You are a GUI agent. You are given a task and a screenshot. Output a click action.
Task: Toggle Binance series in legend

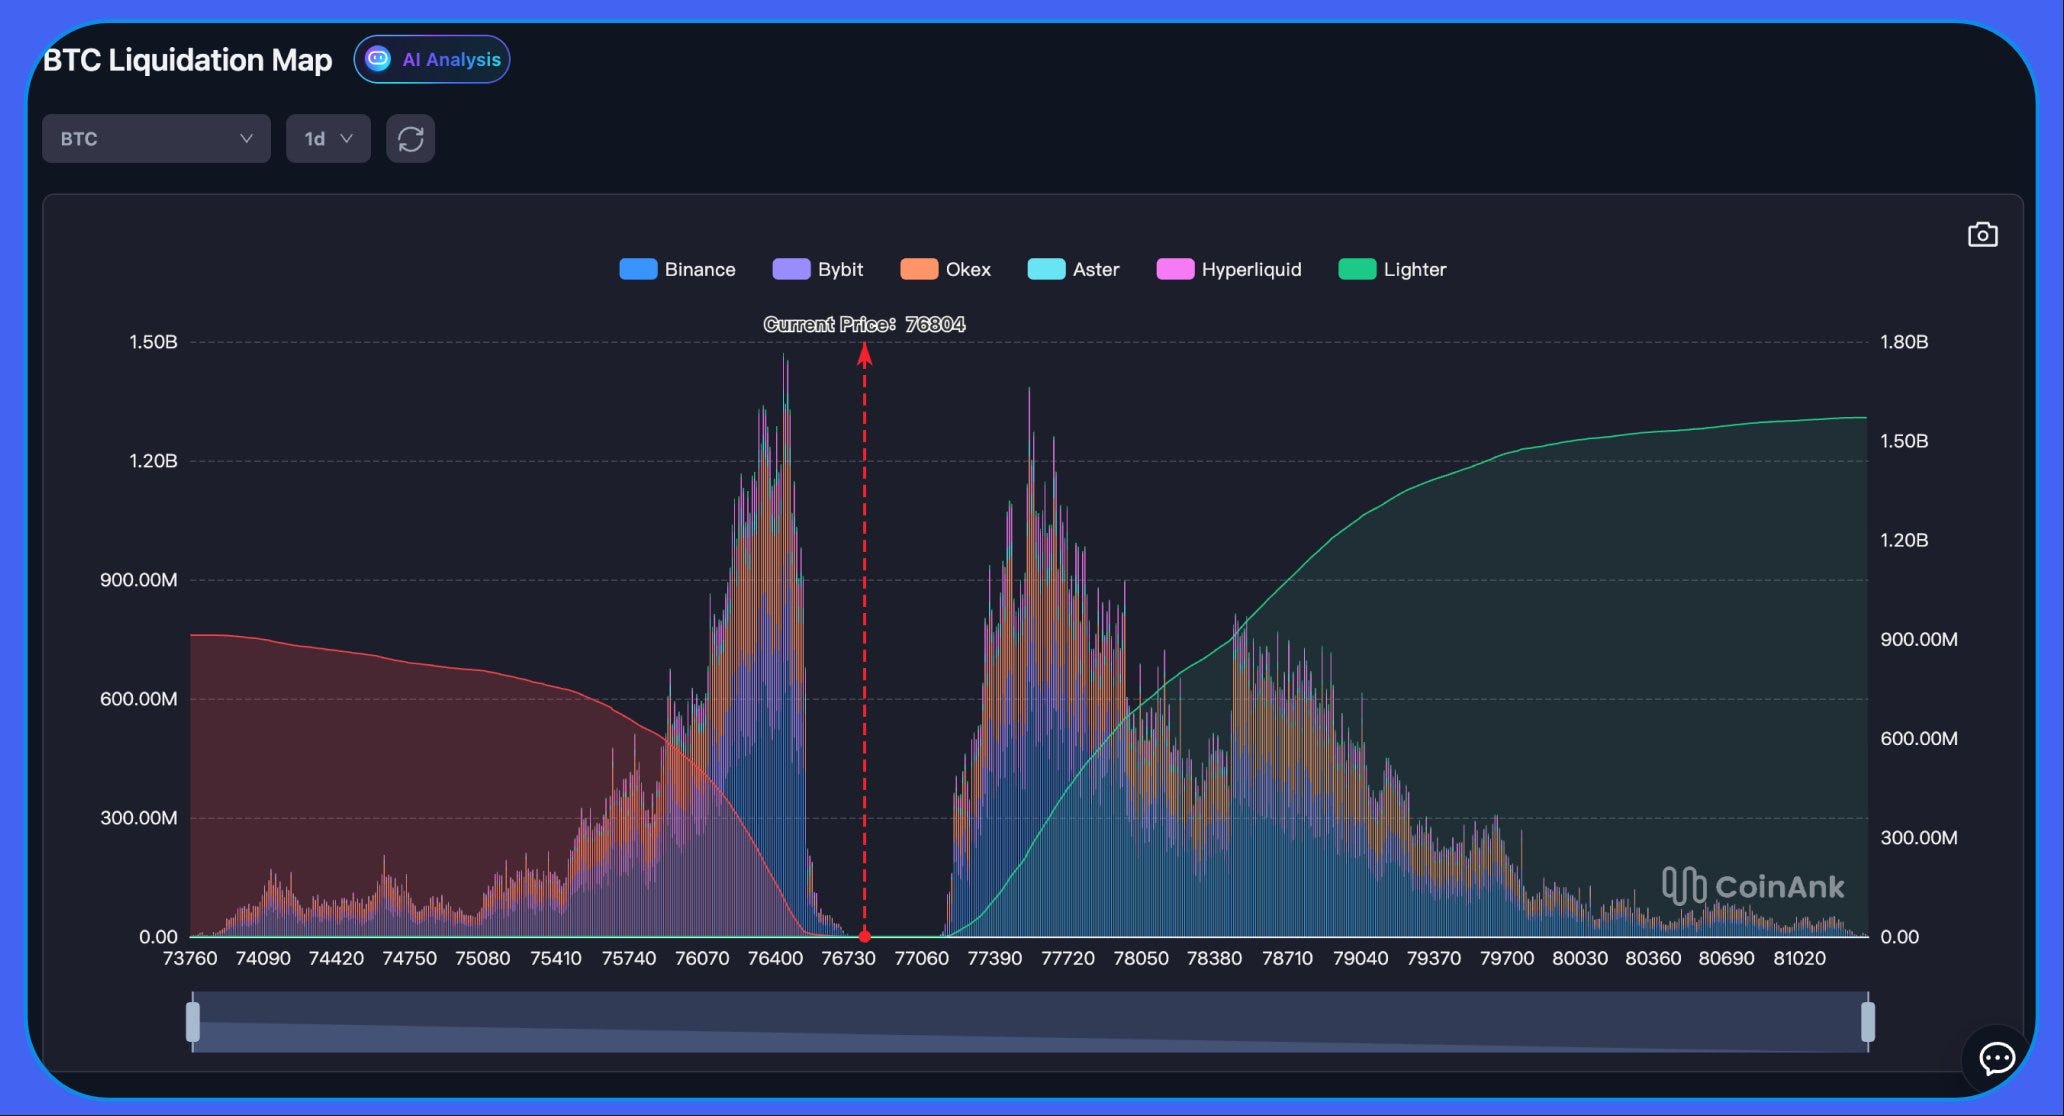(677, 269)
